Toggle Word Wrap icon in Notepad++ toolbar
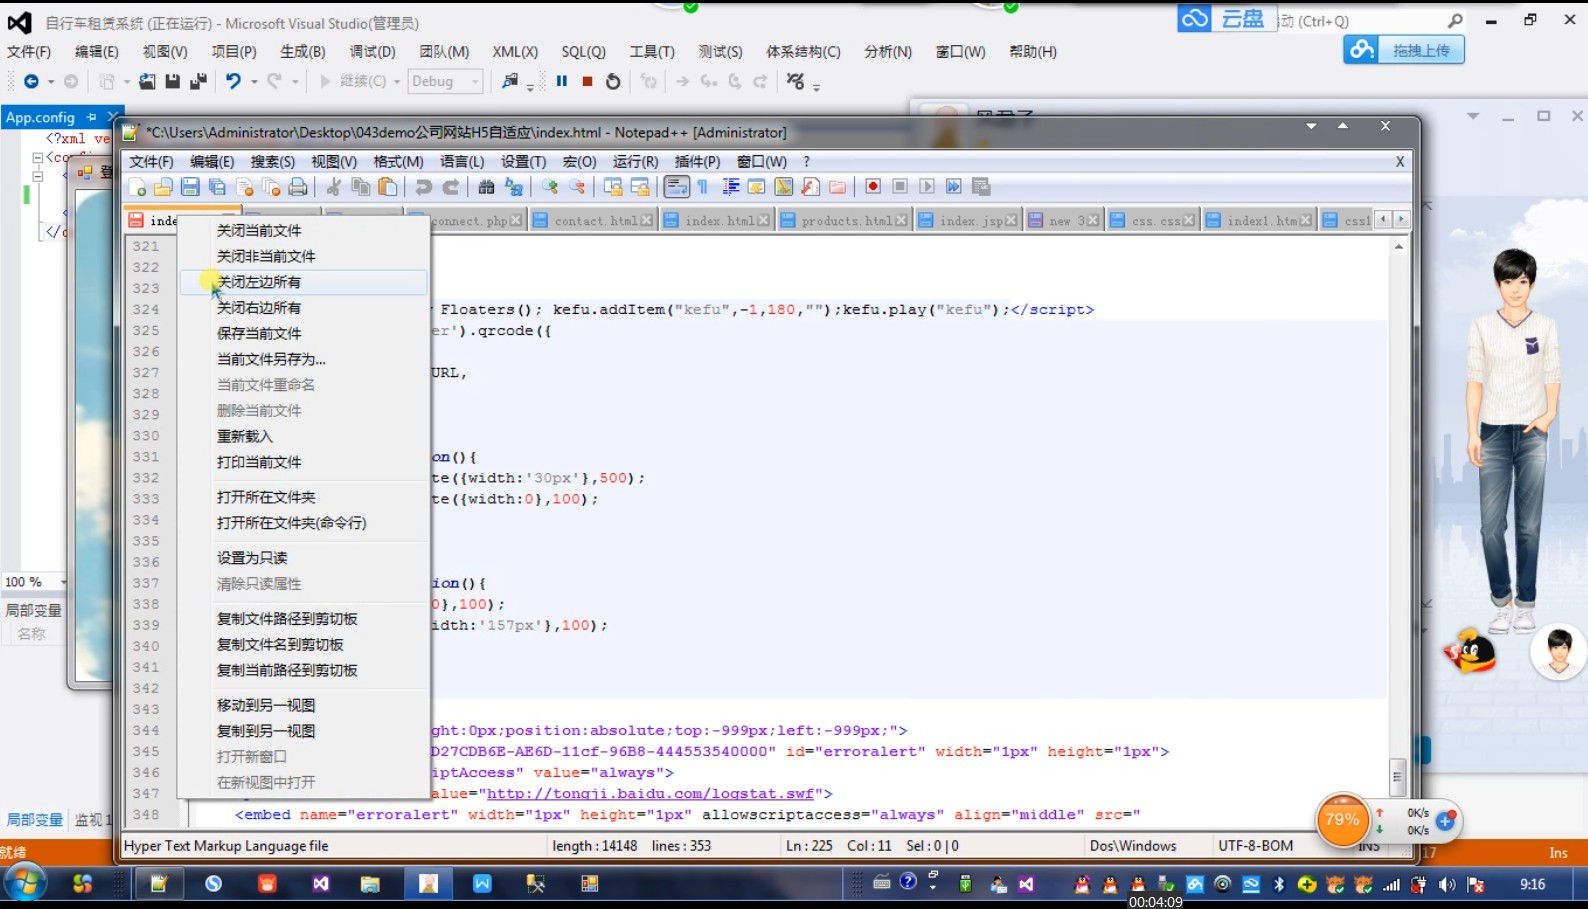This screenshot has width=1588, height=909. click(676, 187)
